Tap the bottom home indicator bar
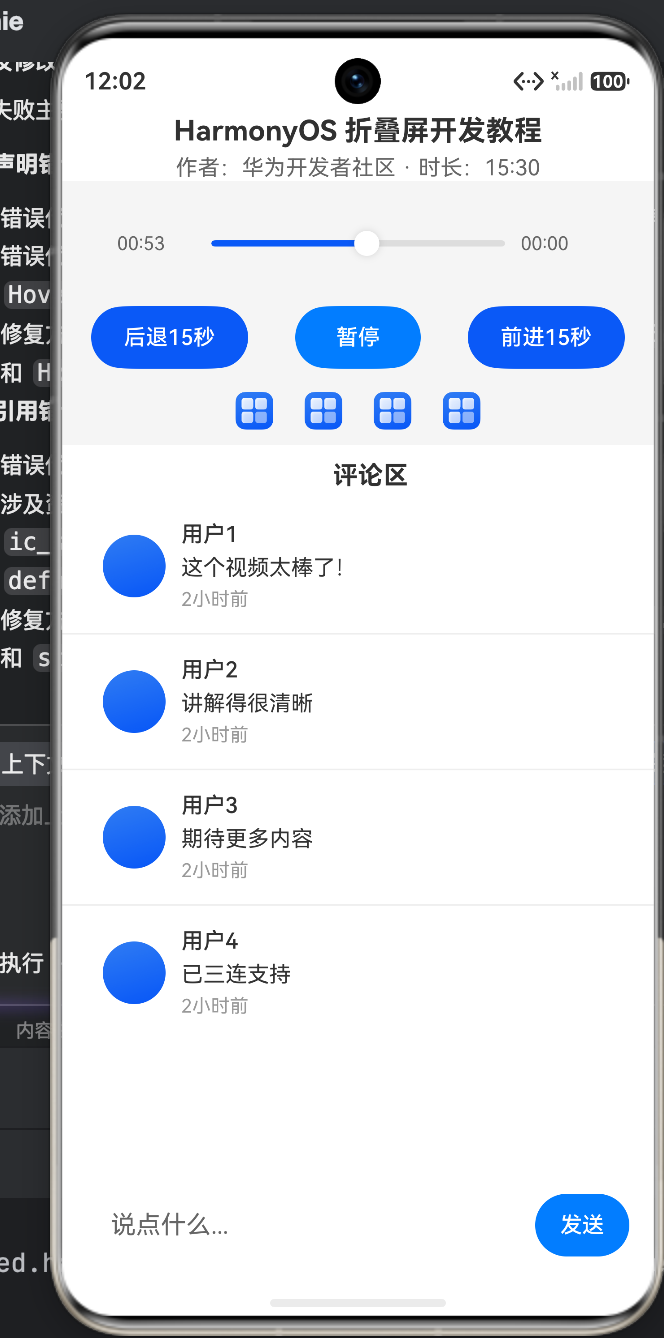The height and width of the screenshot is (1338, 664). (x=358, y=1303)
